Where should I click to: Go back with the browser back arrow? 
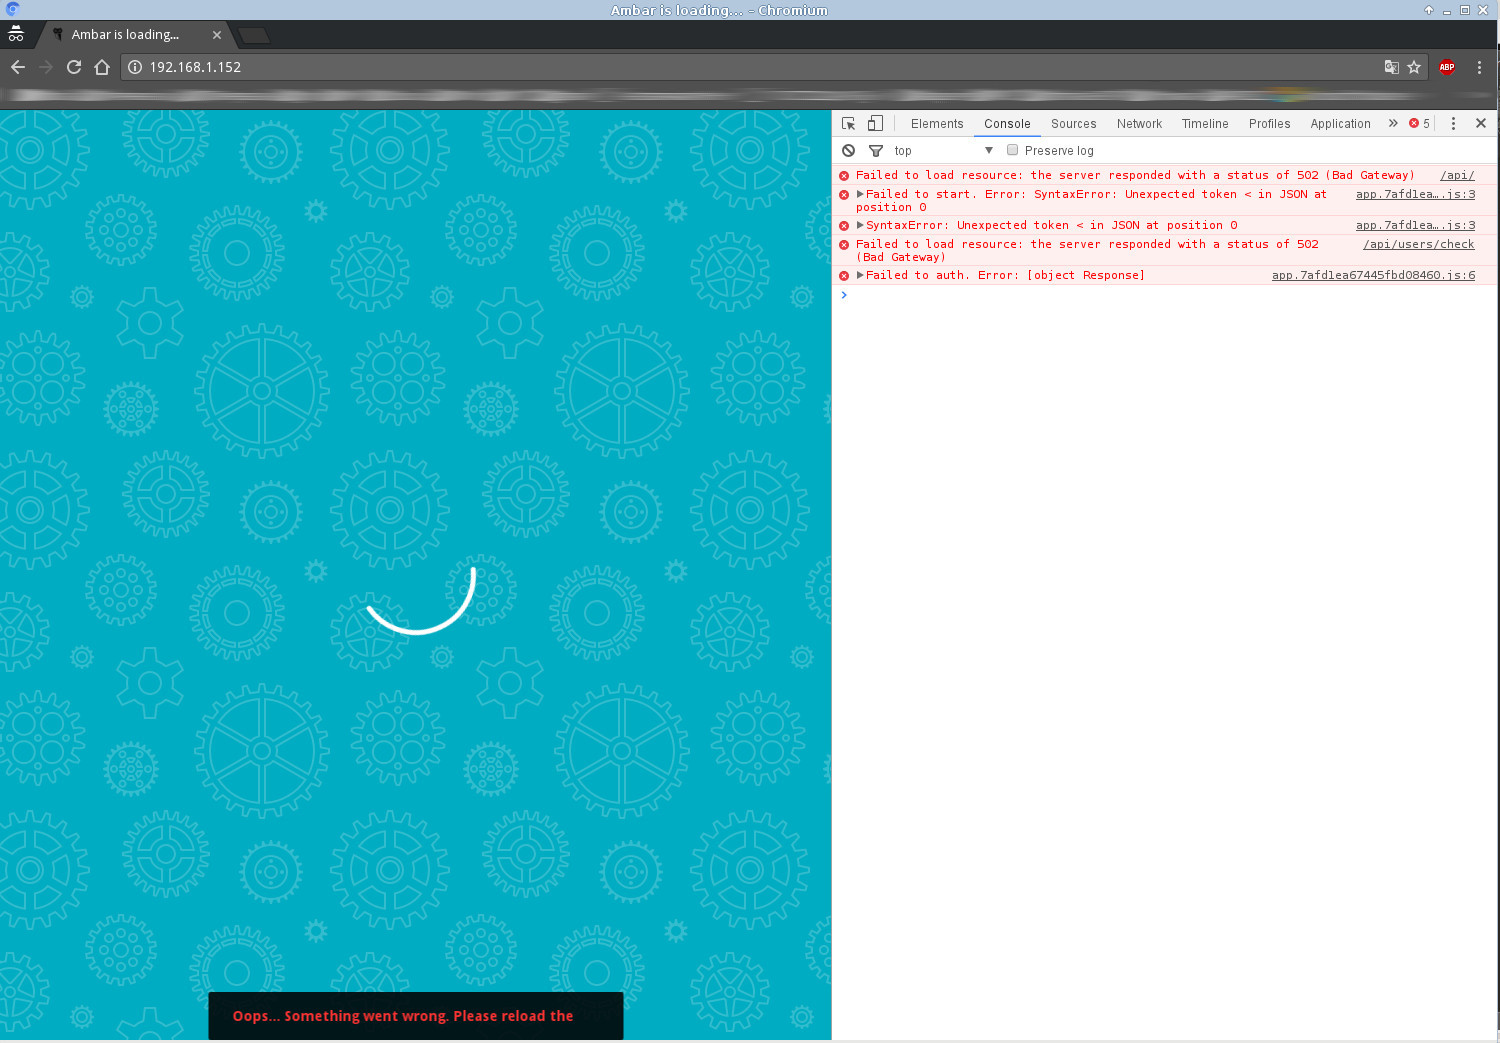point(18,67)
